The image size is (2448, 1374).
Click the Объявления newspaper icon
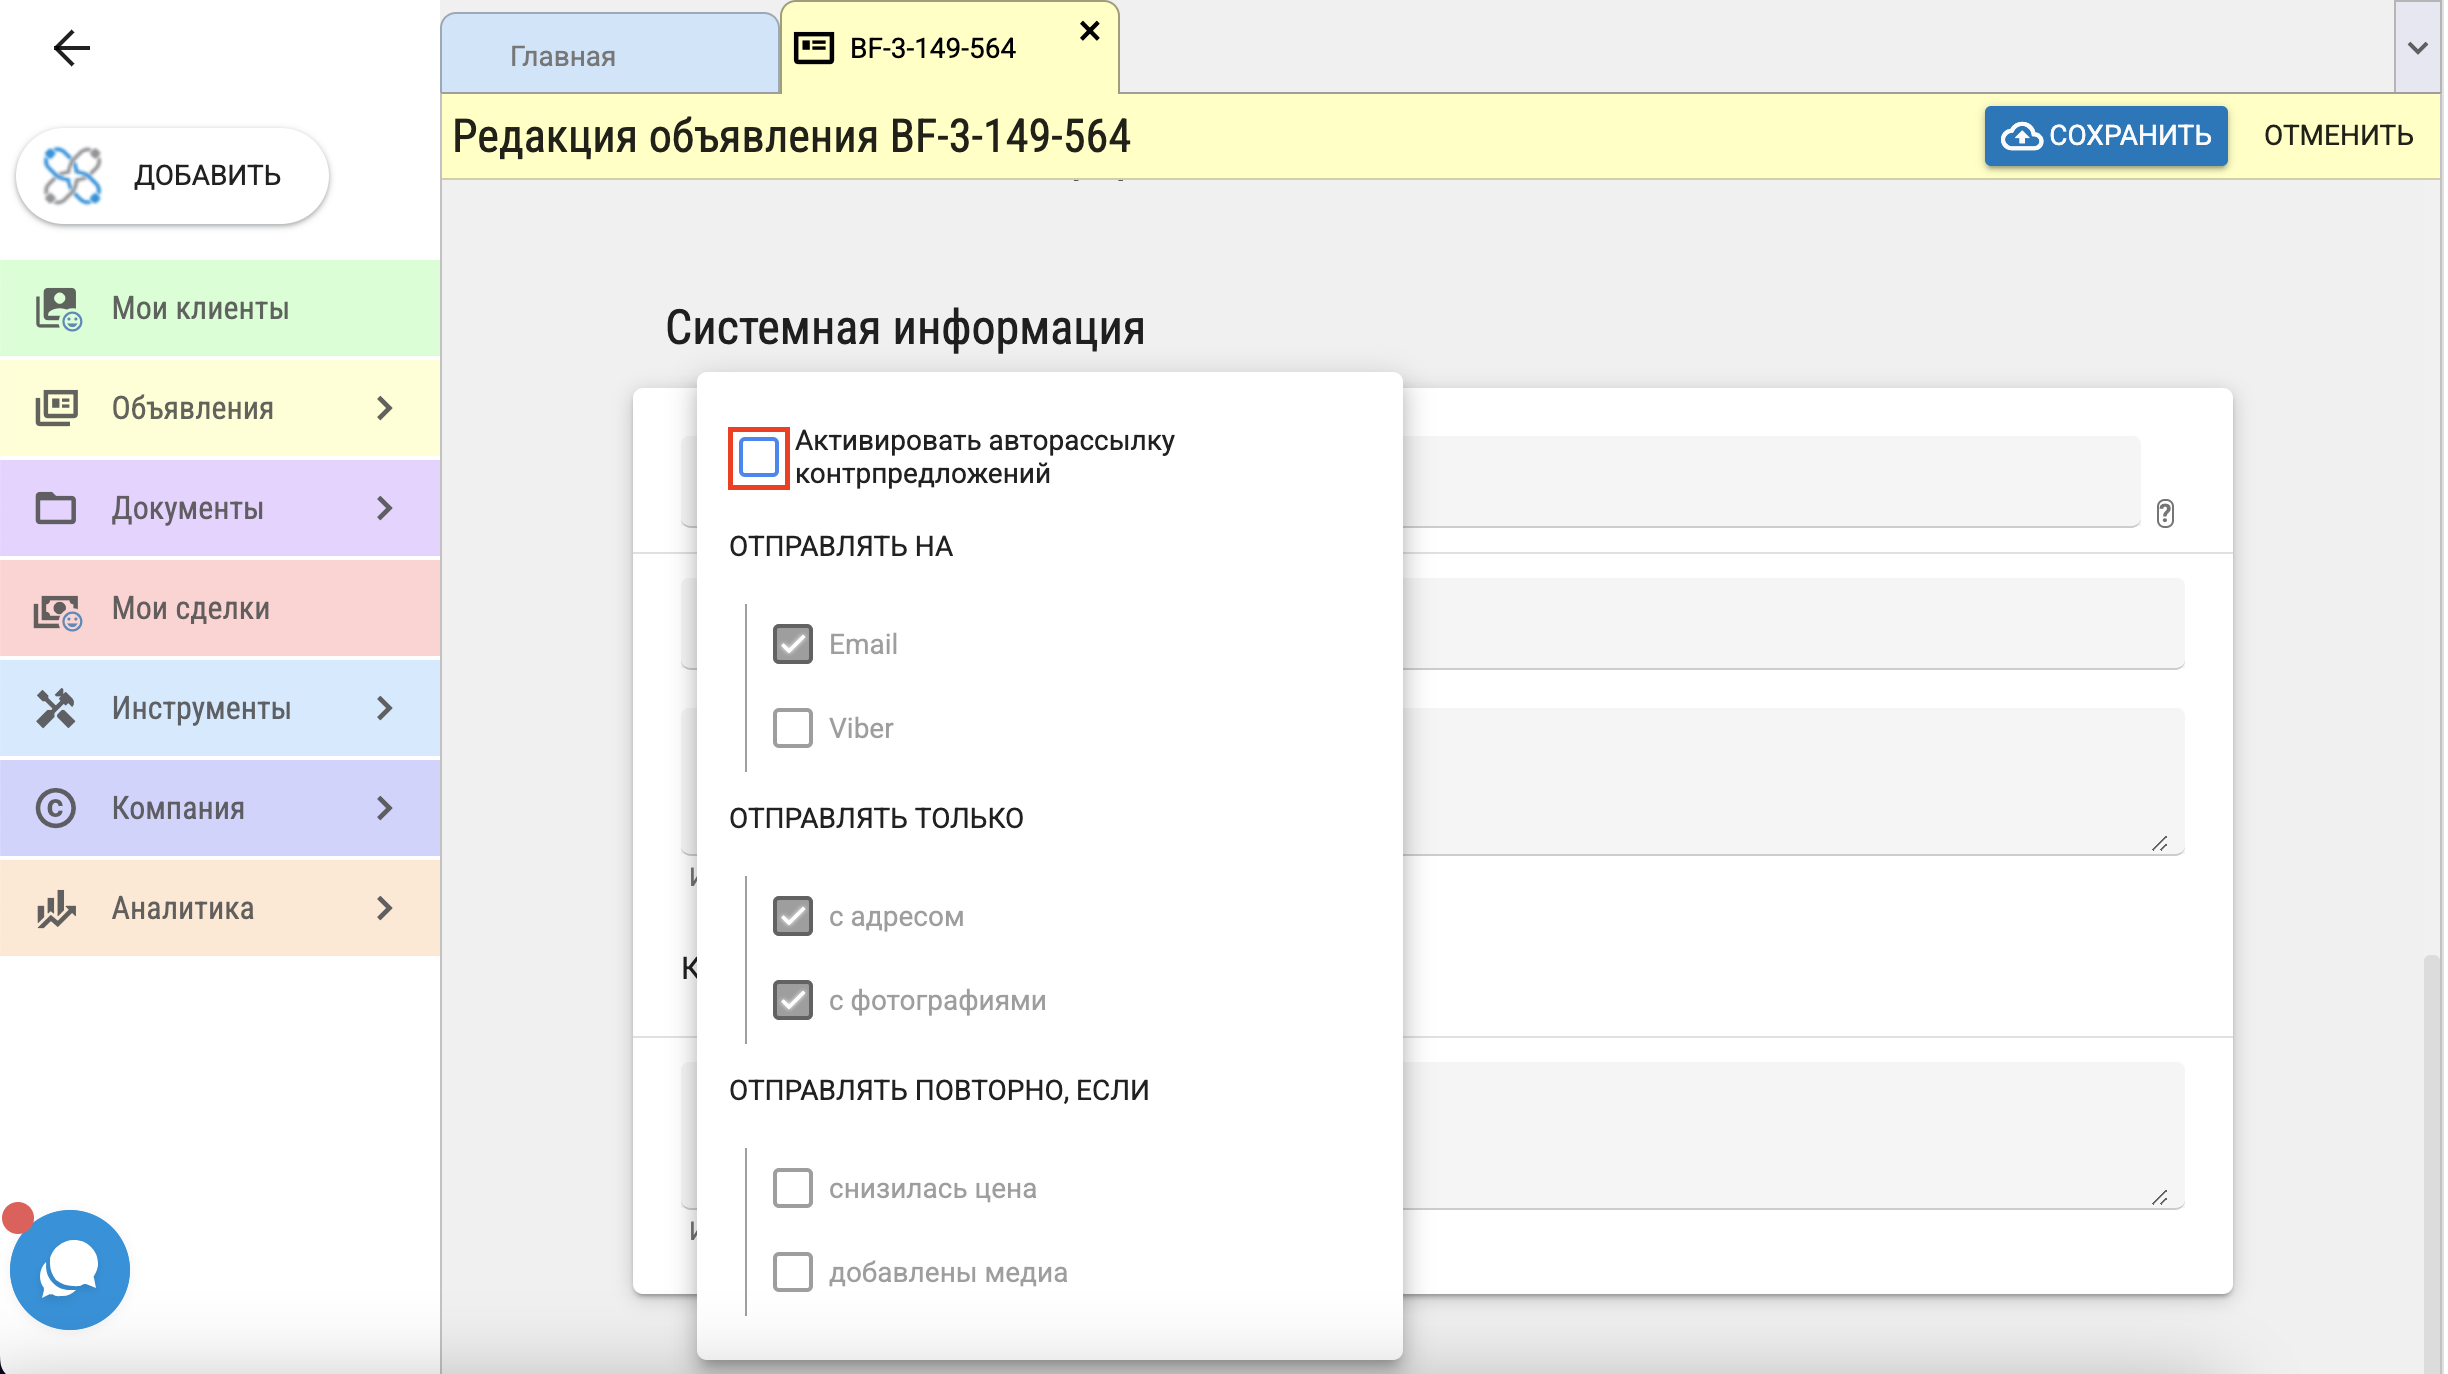click(x=56, y=408)
